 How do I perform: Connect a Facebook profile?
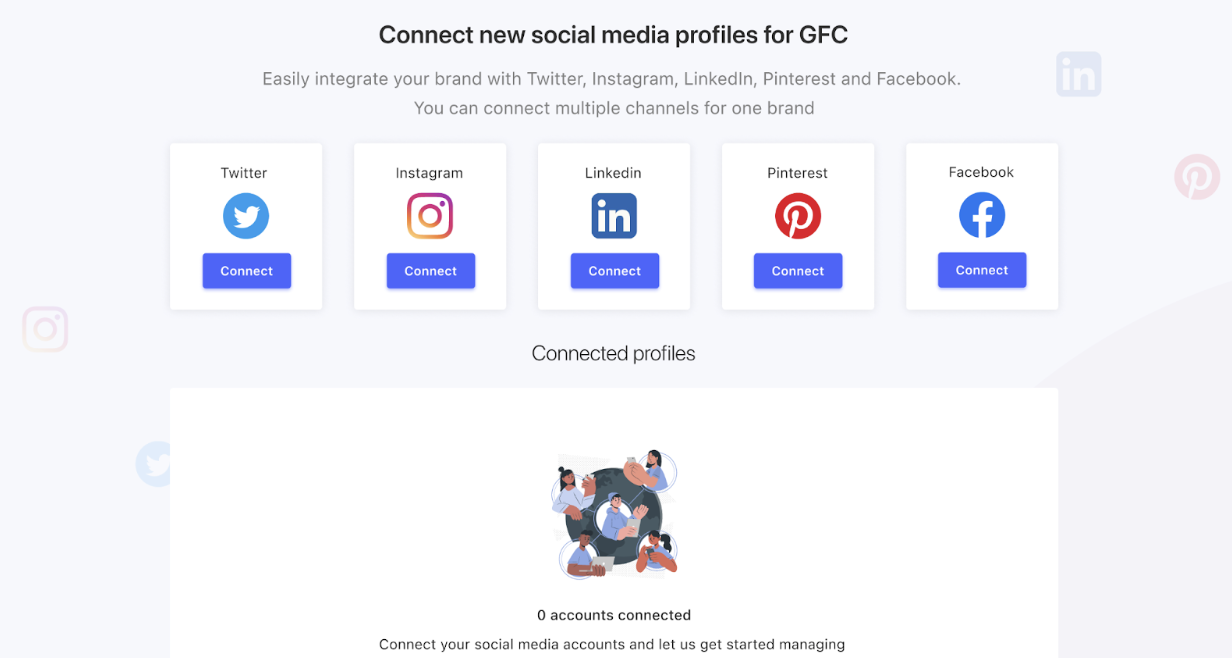pos(982,270)
